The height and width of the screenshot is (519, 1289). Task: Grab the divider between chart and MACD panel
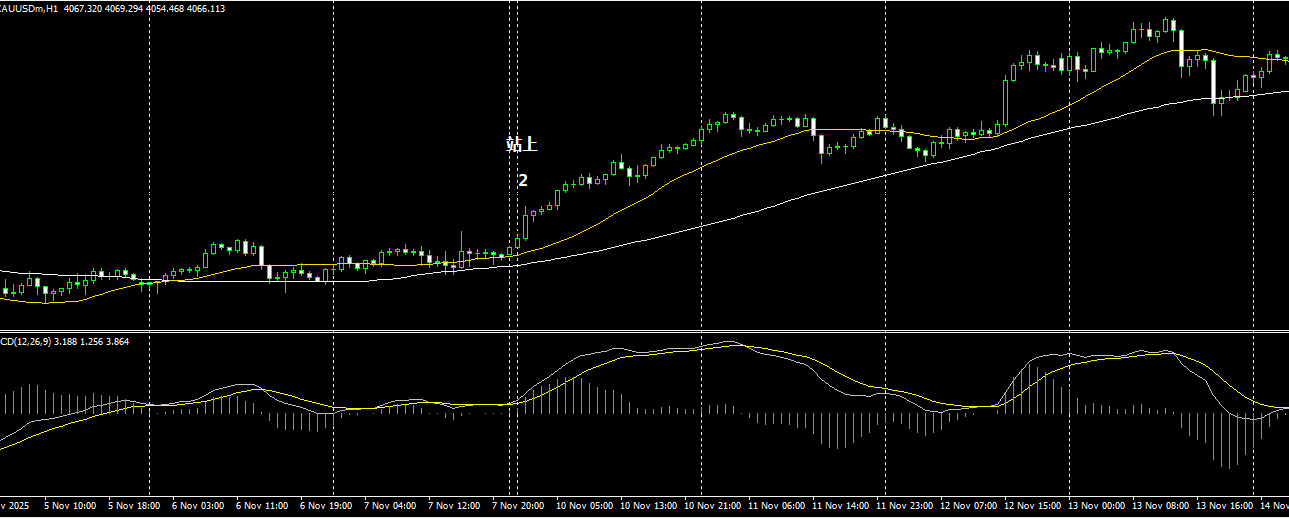[x=644, y=332]
